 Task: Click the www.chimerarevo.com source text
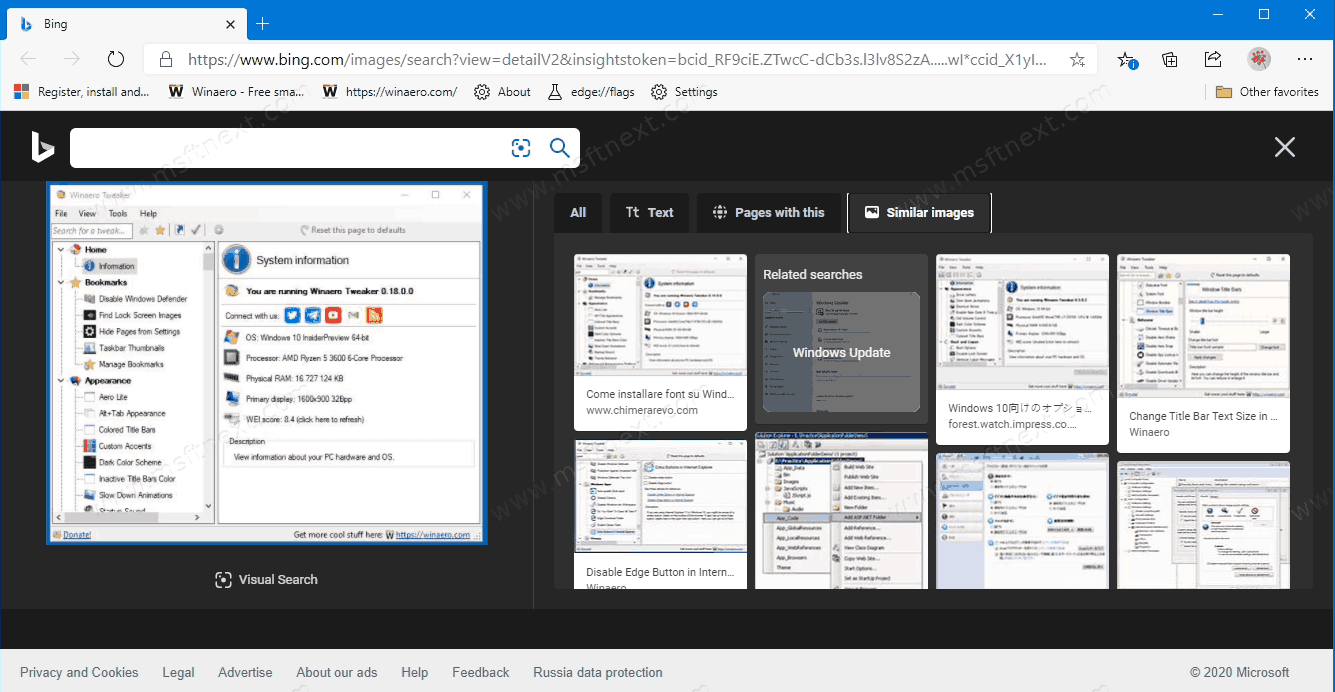click(642, 410)
